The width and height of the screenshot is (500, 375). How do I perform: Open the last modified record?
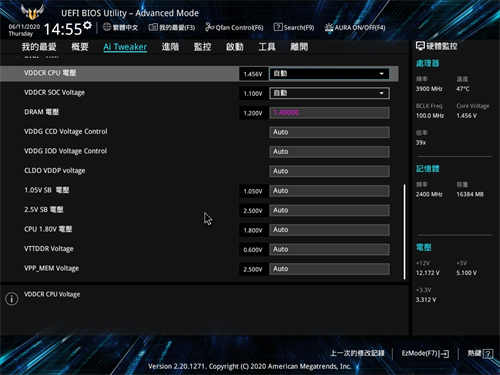[x=357, y=353]
